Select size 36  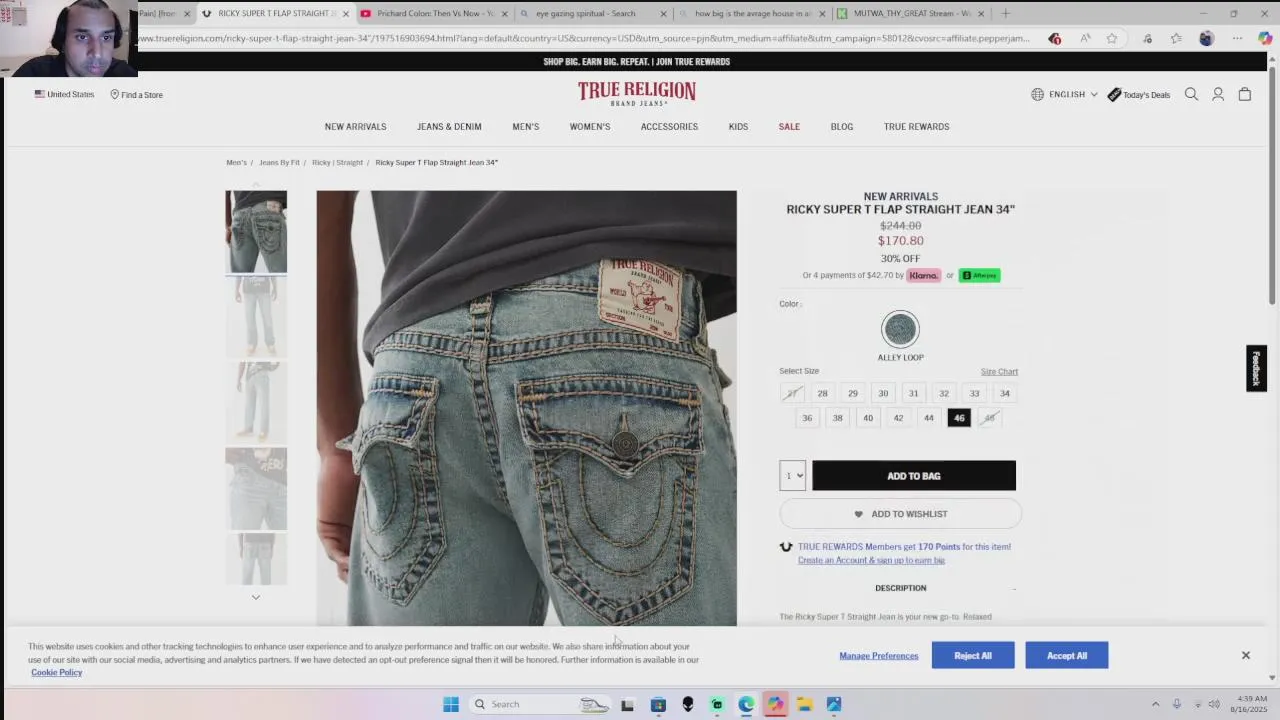[807, 418]
